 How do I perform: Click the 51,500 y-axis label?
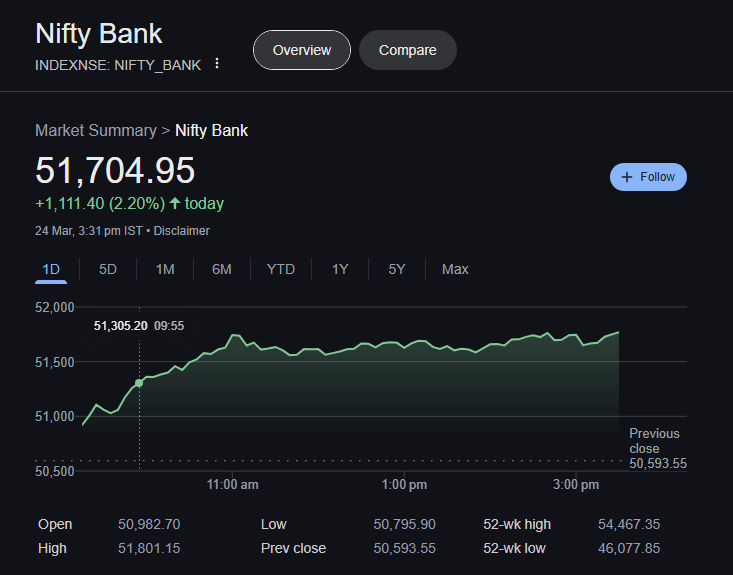tap(55, 362)
